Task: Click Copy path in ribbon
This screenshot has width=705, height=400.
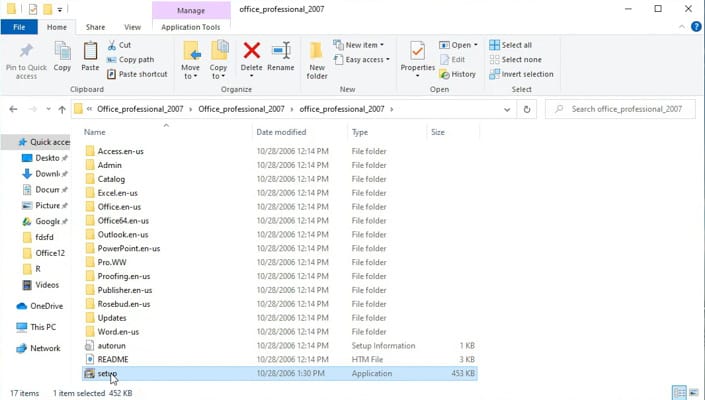Action: 130,59
